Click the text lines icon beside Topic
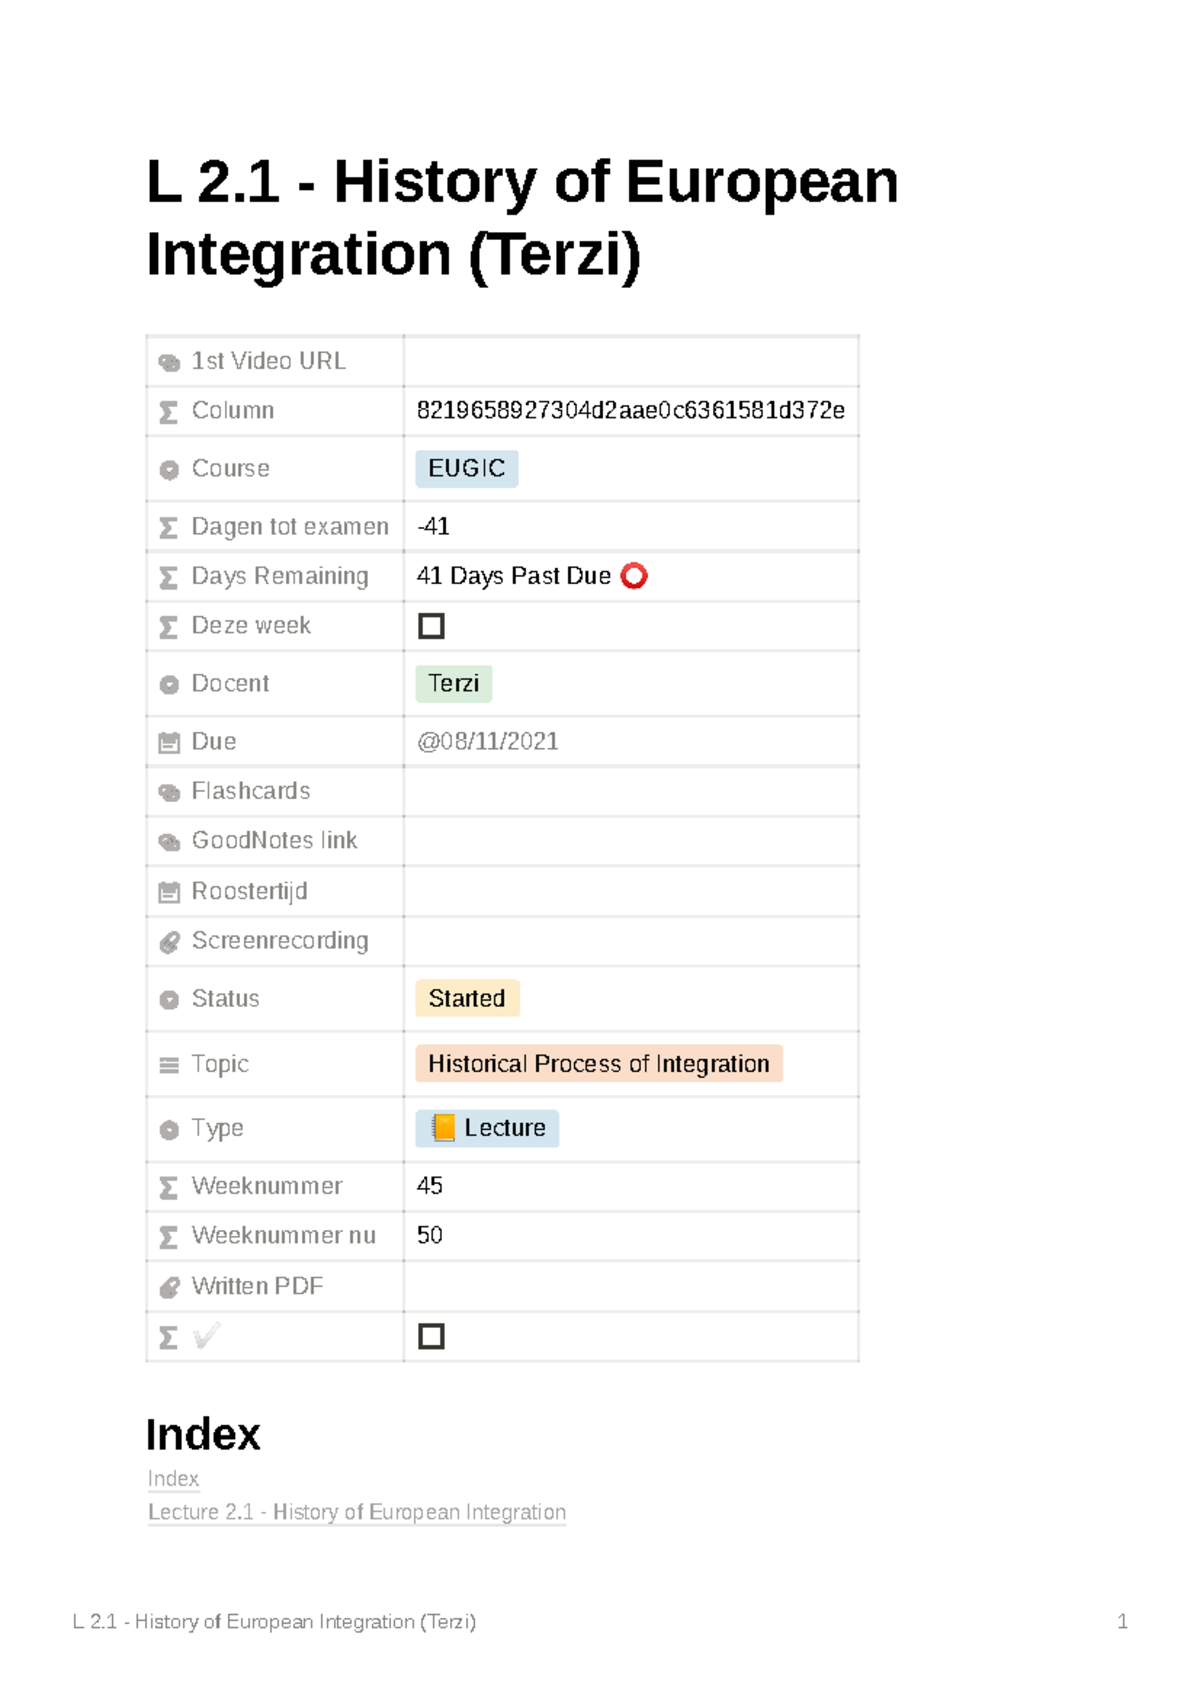Screen dimensions: 1200x1698 click(169, 1066)
